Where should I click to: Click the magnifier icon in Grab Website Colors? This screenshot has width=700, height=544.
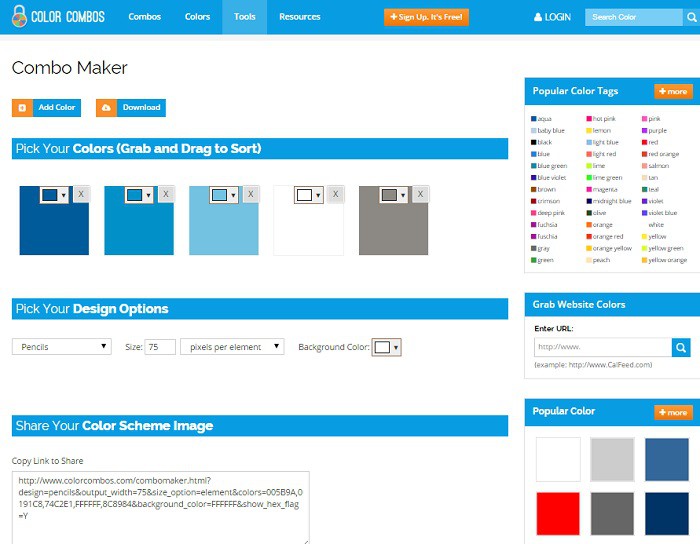point(681,348)
